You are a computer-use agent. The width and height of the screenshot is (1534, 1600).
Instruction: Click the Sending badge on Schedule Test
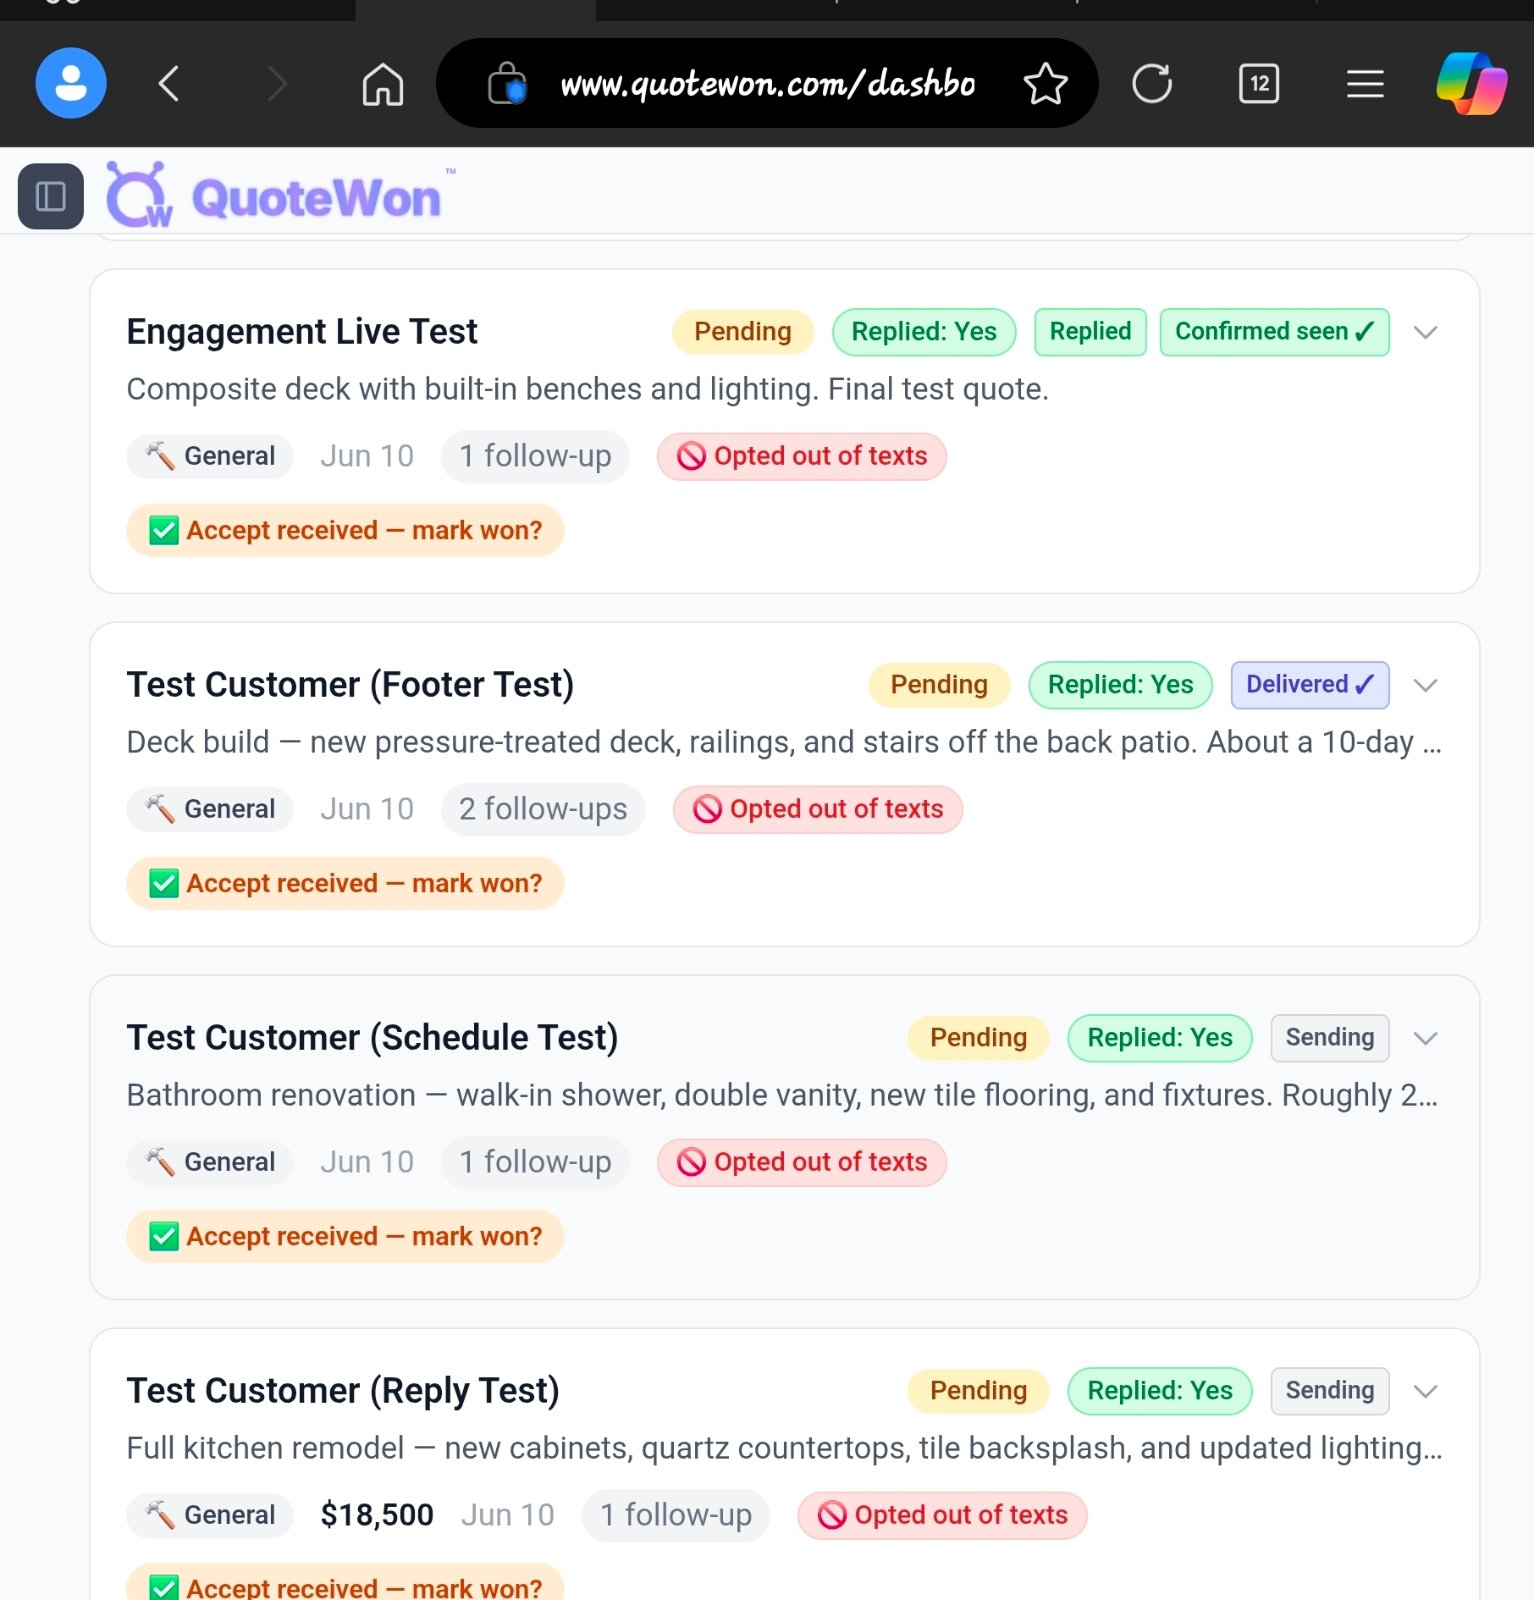1330,1038
